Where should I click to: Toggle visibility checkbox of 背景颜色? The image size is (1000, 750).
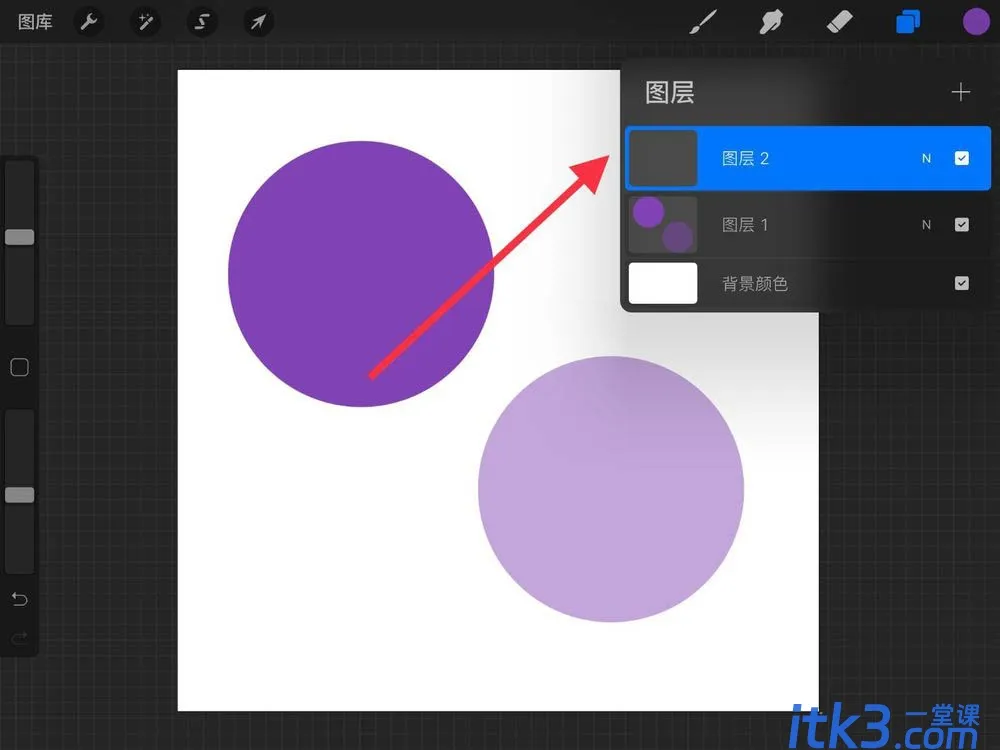coord(962,283)
